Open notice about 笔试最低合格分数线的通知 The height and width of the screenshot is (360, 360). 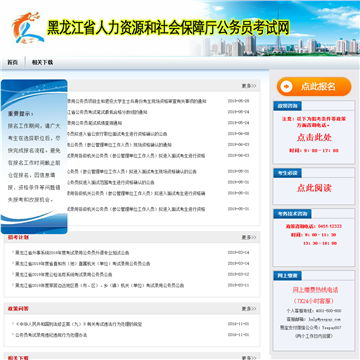(107, 112)
